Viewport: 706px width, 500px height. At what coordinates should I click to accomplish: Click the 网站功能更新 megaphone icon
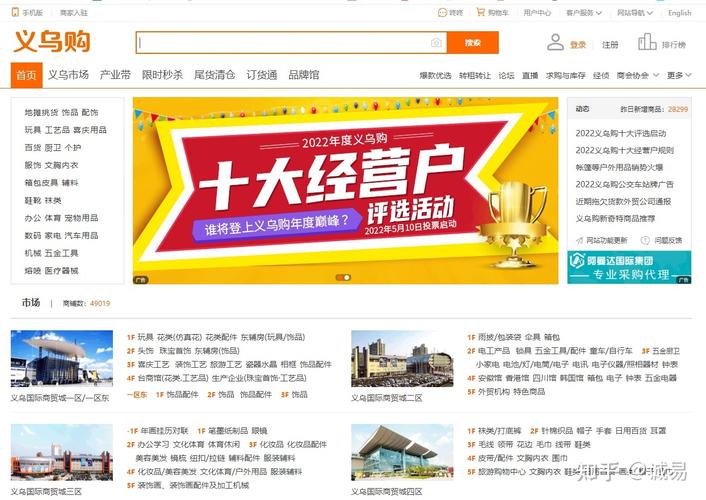click(x=579, y=240)
